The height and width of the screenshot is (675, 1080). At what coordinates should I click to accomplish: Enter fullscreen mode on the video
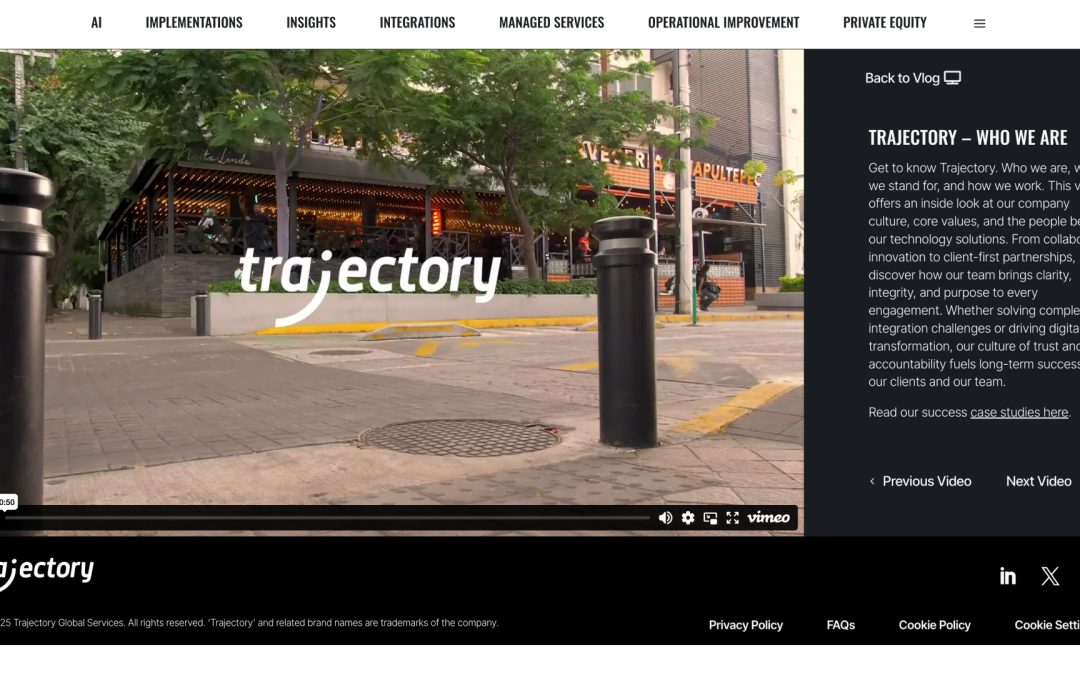point(732,517)
